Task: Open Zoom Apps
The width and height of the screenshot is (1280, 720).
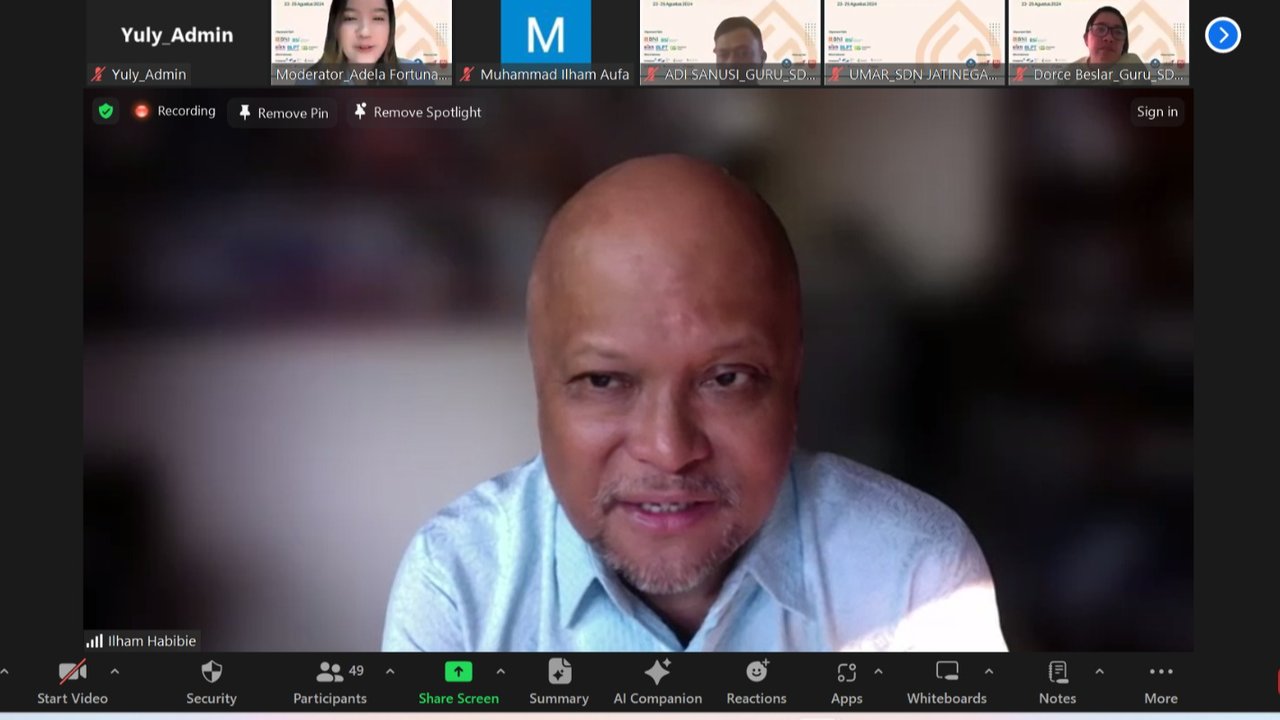Action: [846, 682]
